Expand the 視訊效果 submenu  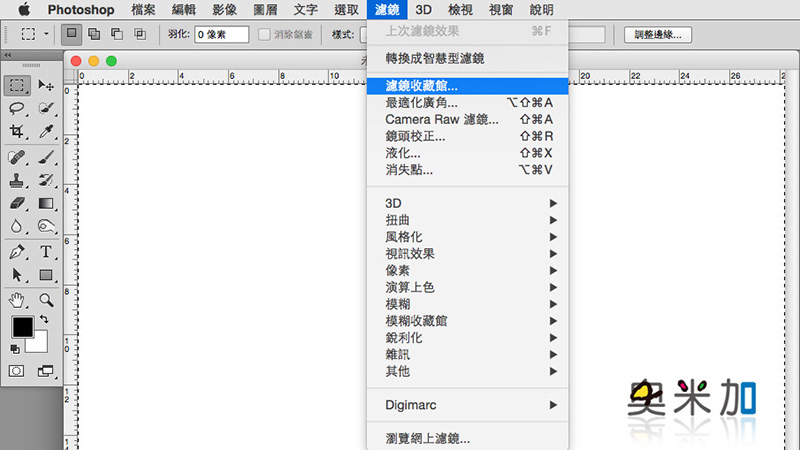[467, 254]
